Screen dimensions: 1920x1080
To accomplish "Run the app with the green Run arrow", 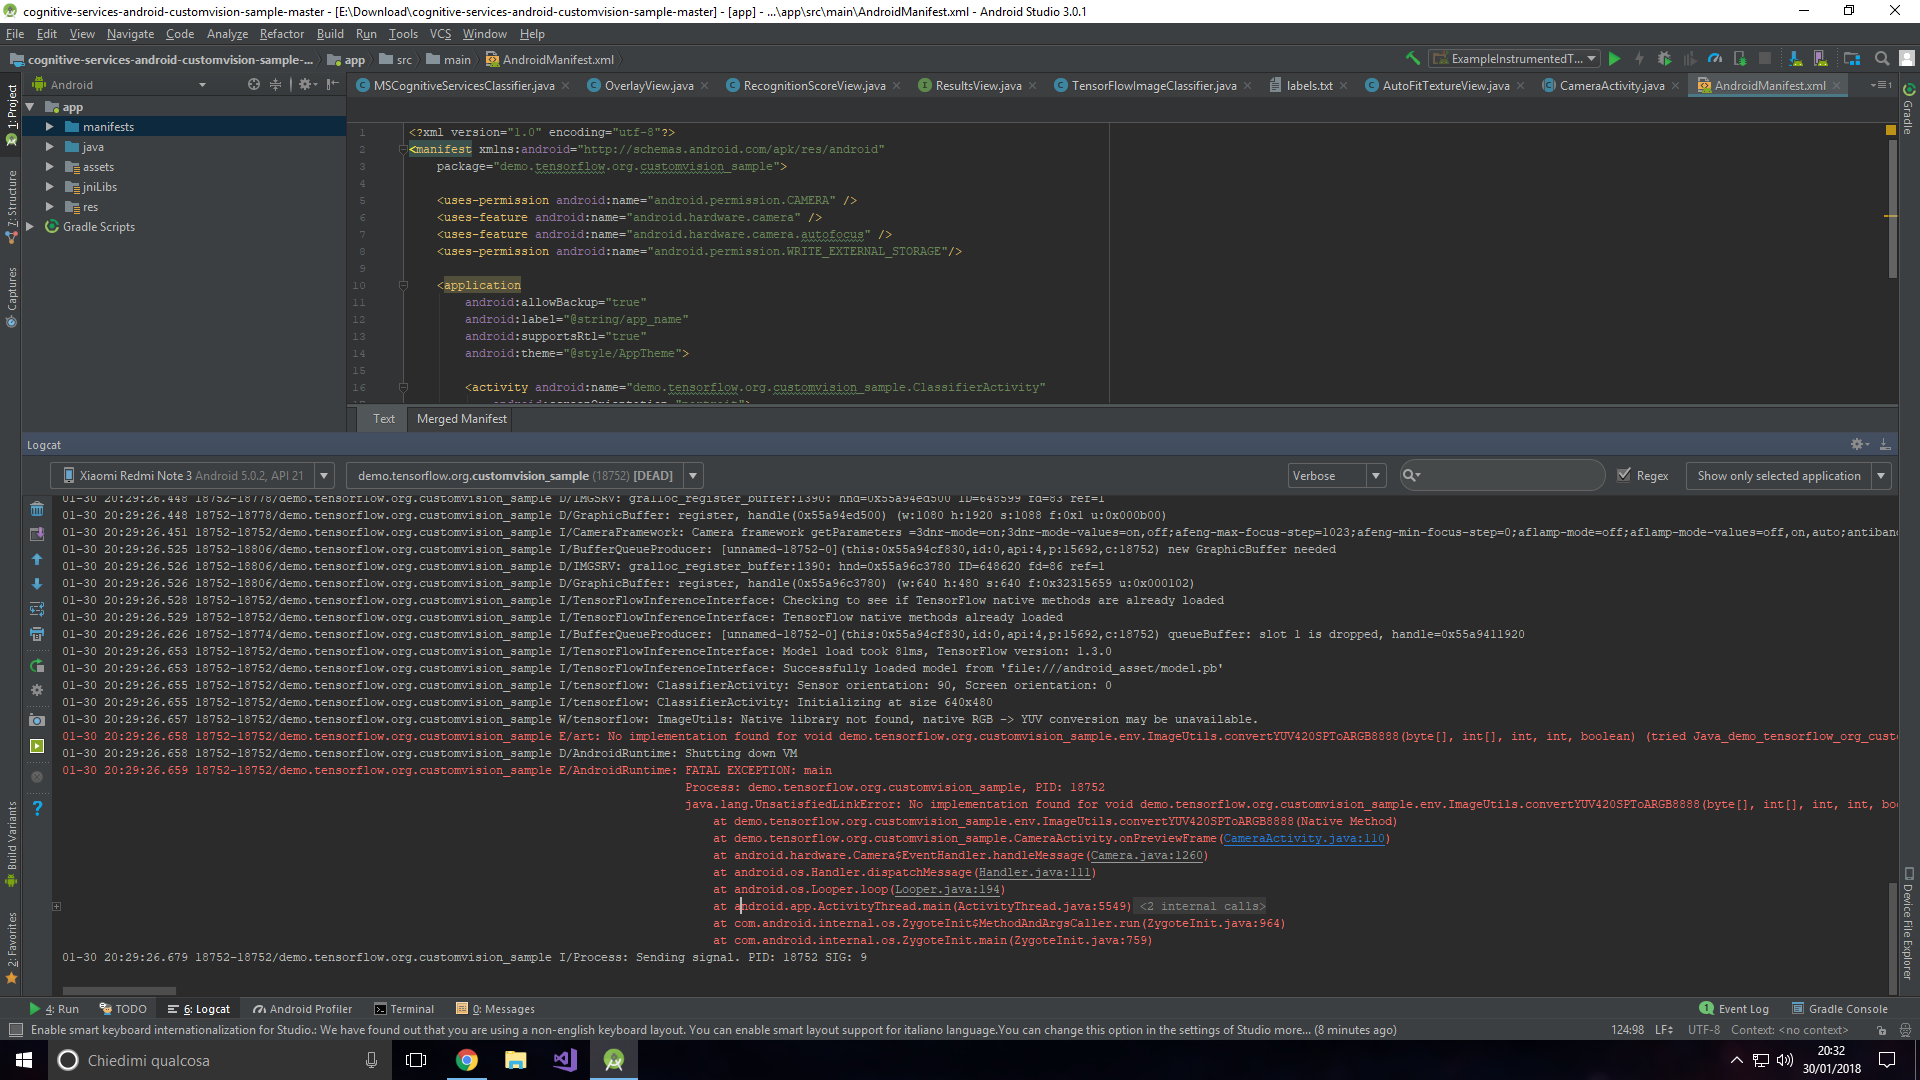I will tap(1616, 59).
